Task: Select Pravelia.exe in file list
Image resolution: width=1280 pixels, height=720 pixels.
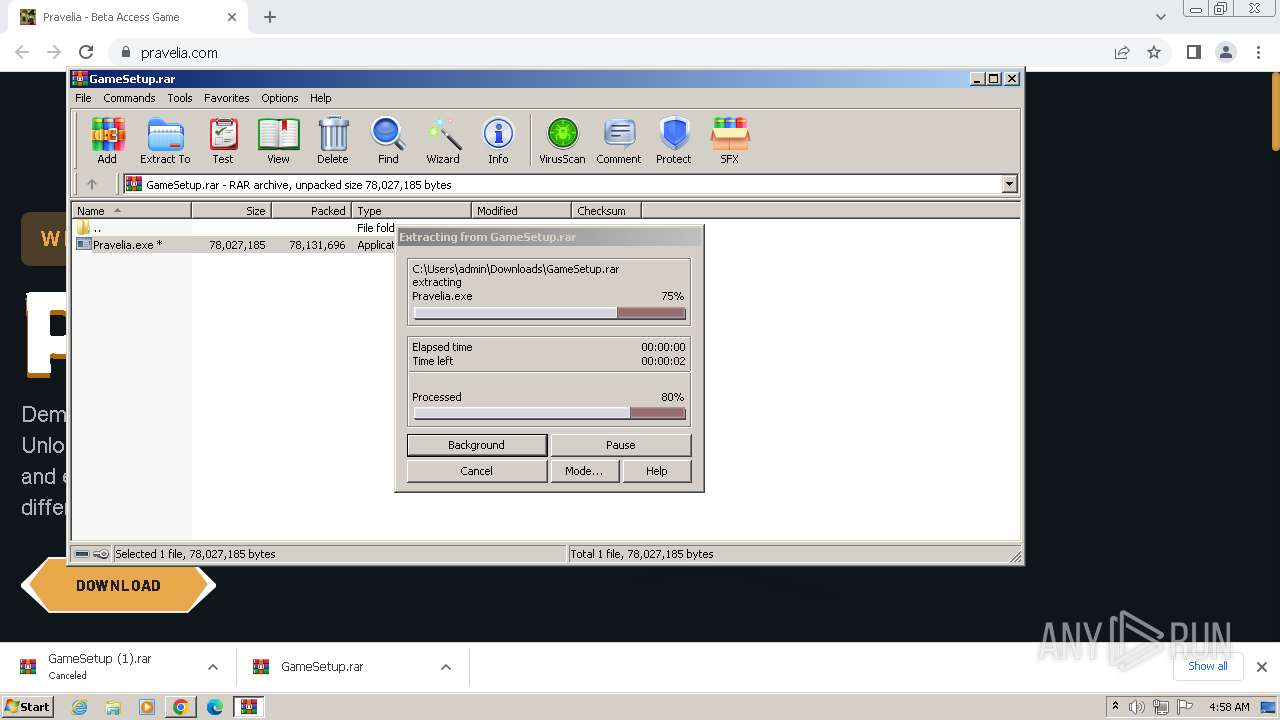Action: pyautogui.click(x=235, y=245)
